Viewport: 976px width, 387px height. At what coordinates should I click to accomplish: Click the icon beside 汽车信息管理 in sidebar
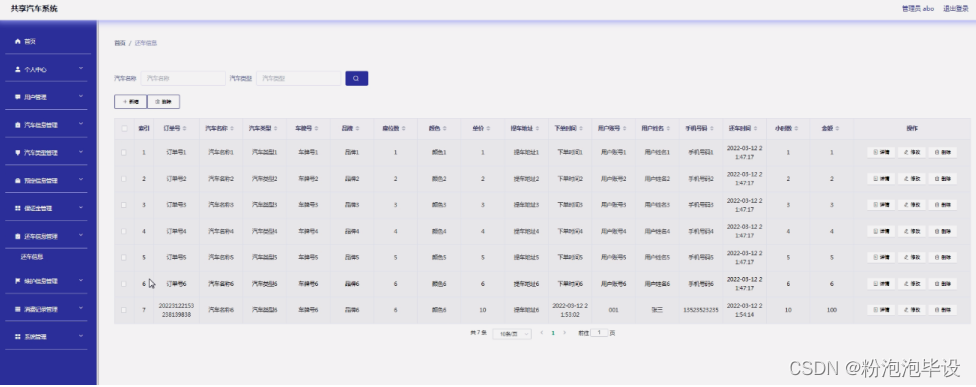[18, 125]
